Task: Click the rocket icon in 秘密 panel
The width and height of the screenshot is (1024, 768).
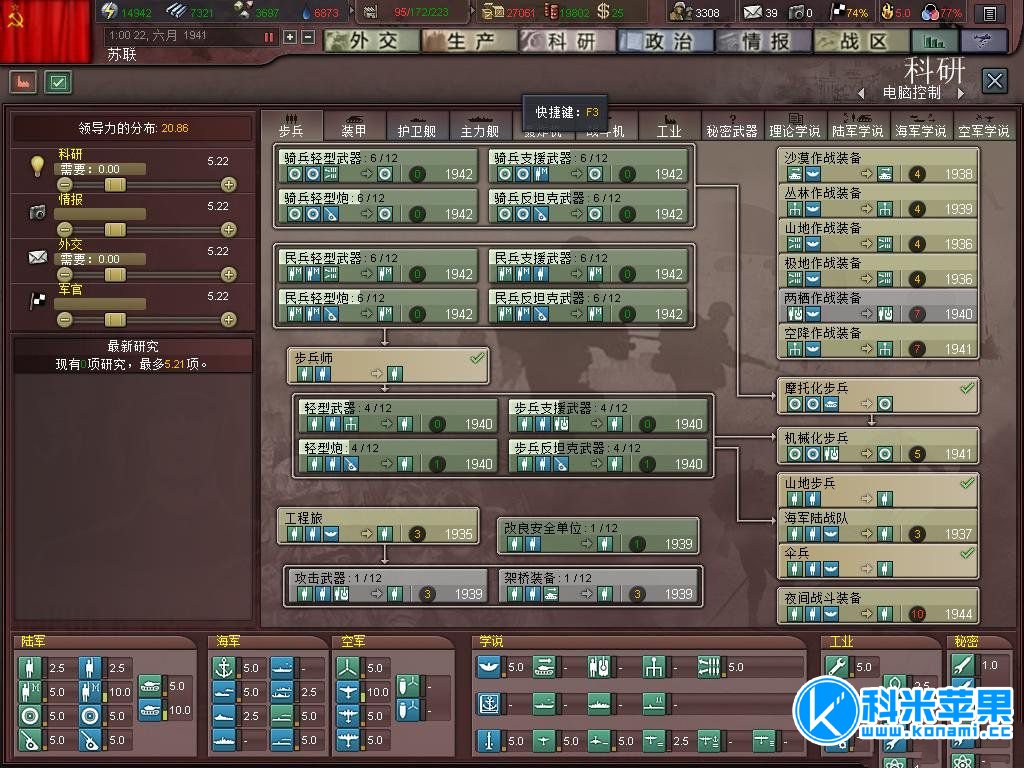Action: [963, 665]
